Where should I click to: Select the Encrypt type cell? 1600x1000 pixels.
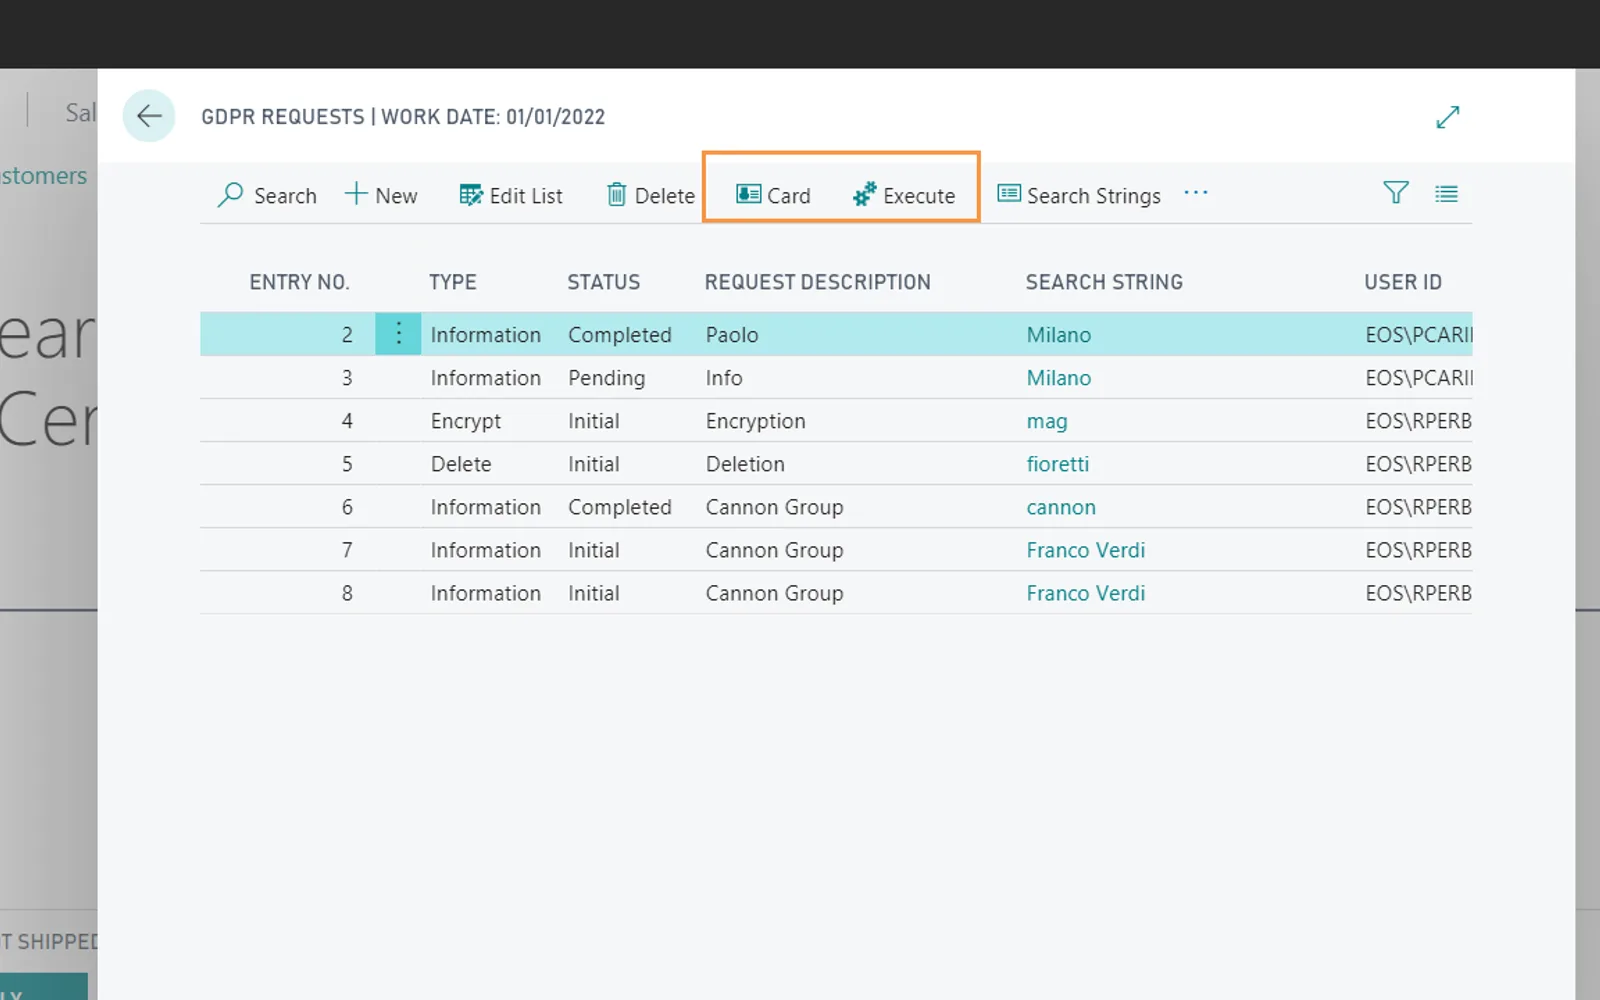[x=466, y=421]
